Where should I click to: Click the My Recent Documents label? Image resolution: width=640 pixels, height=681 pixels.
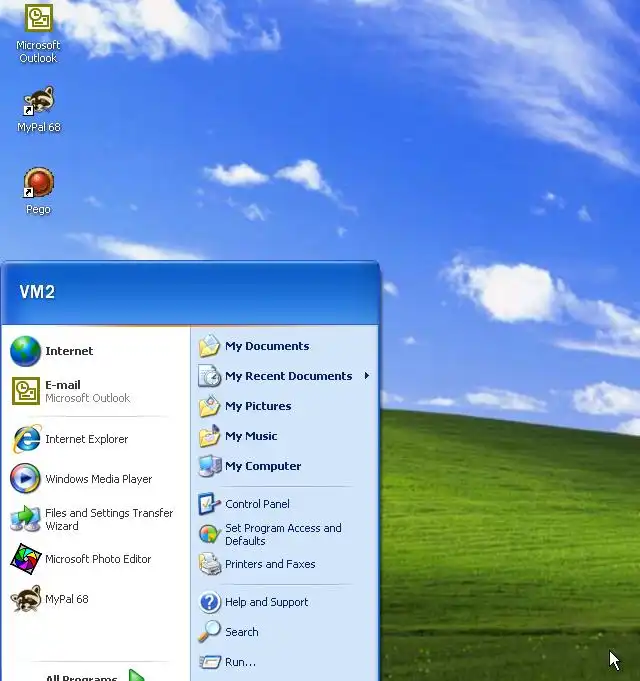(x=288, y=376)
